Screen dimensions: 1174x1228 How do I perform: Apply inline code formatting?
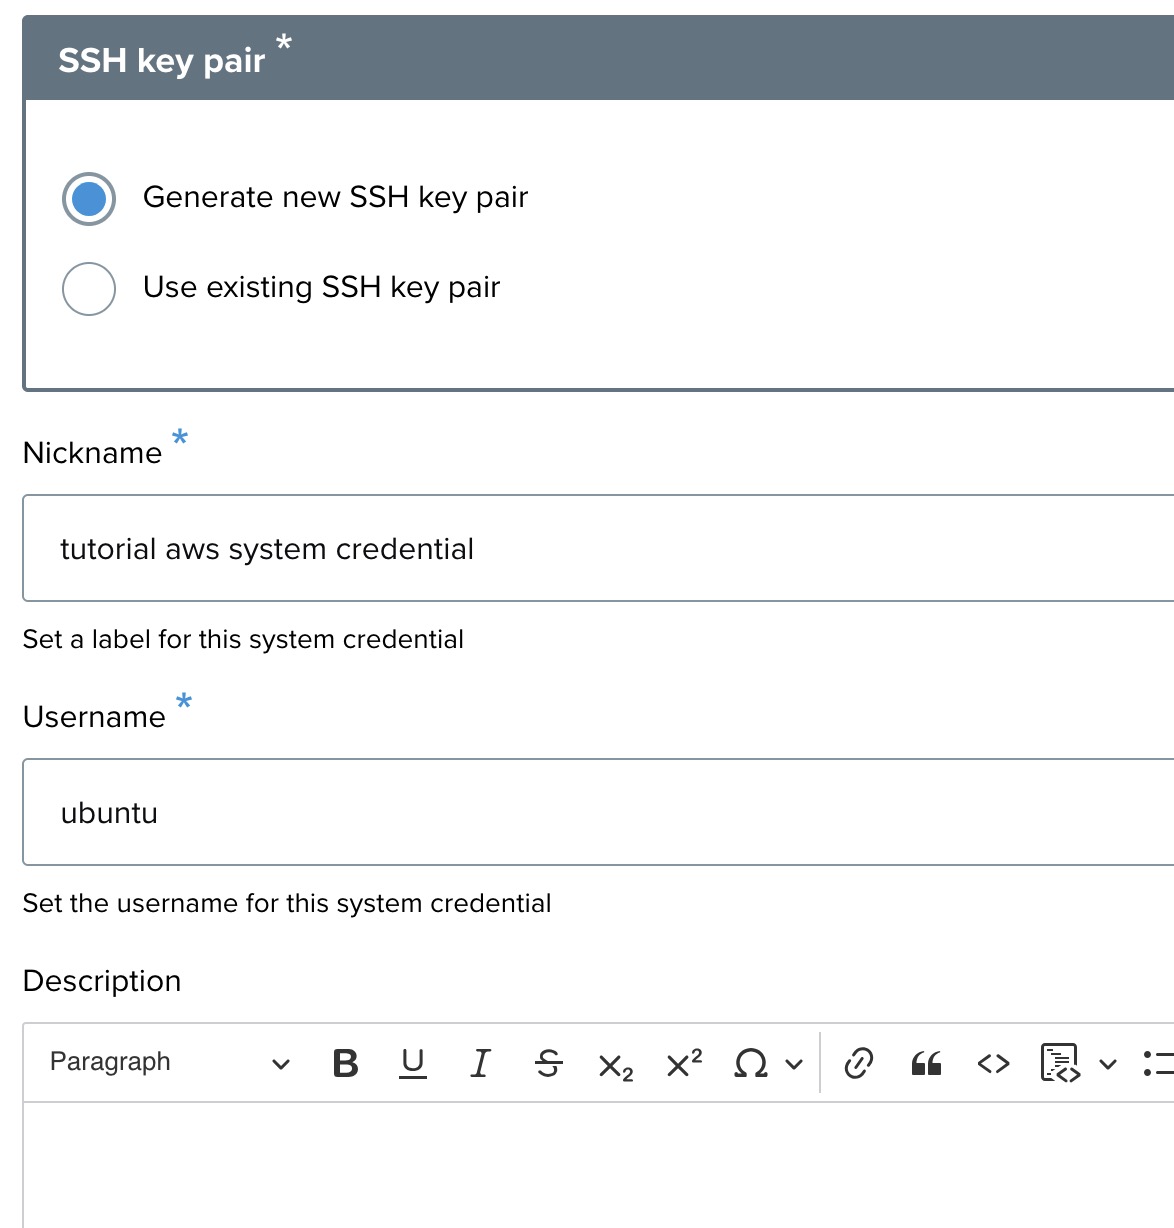click(993, 1063)
